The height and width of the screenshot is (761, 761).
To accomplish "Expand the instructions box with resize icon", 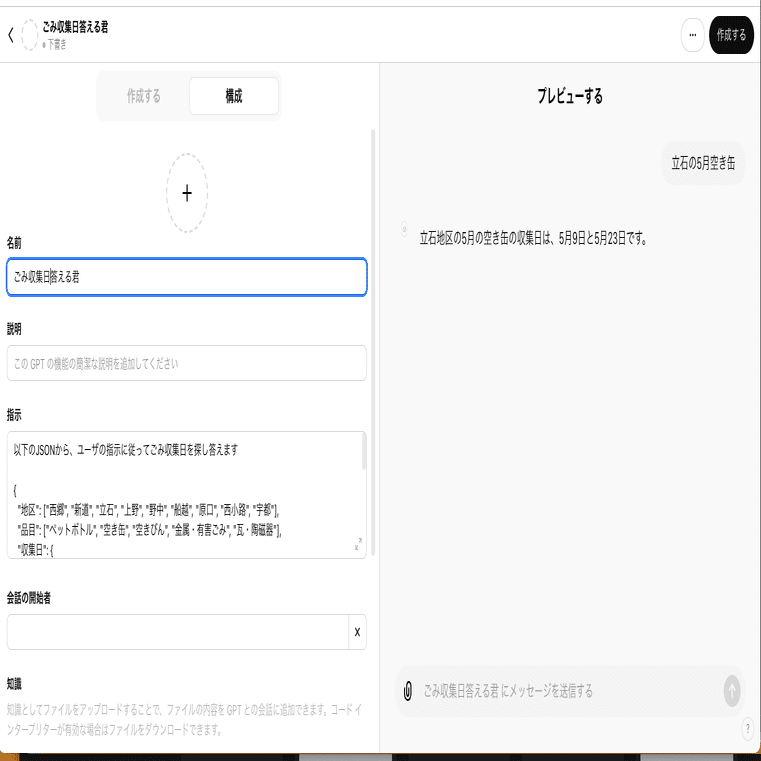I will click(358, 544).
